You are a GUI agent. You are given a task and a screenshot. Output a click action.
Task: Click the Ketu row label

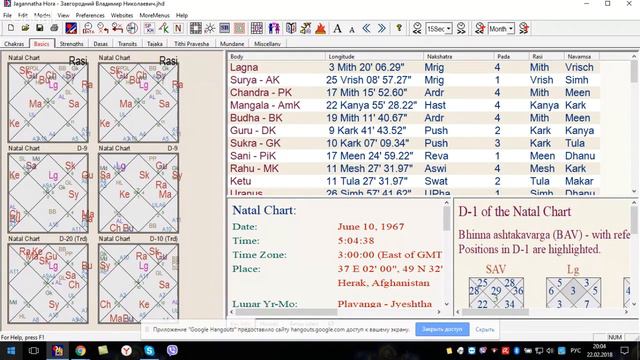241,181
